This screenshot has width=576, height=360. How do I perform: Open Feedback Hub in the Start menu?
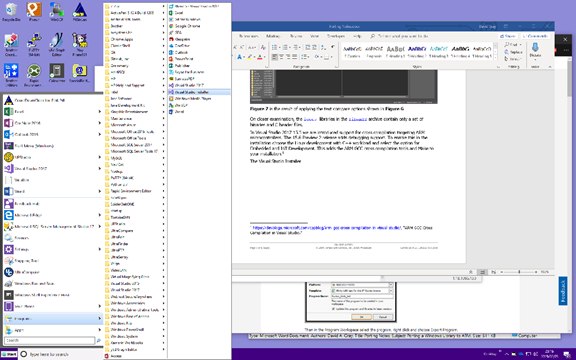pos(53,204)
